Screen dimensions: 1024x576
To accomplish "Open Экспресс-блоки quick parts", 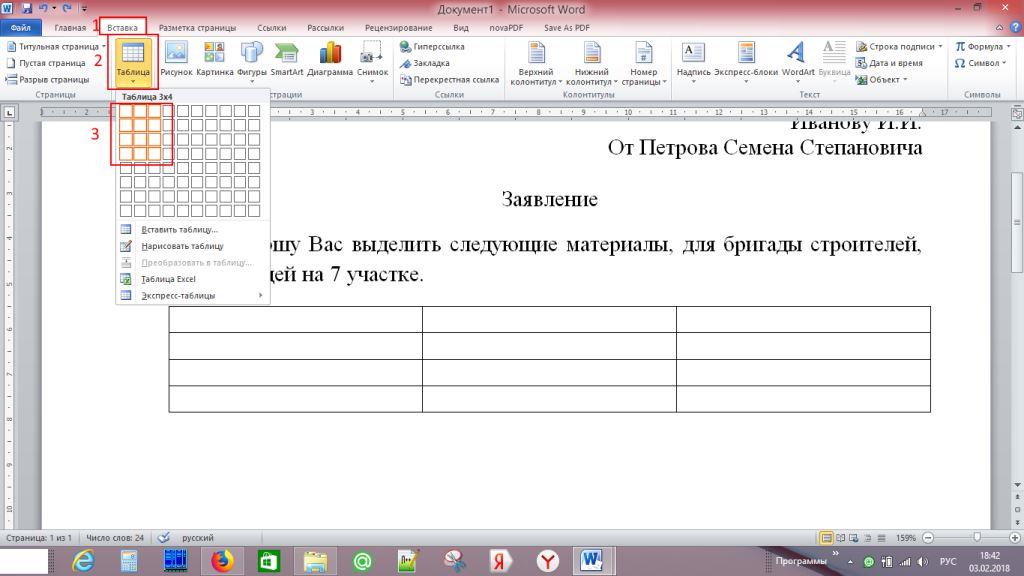I will point(746,61).
